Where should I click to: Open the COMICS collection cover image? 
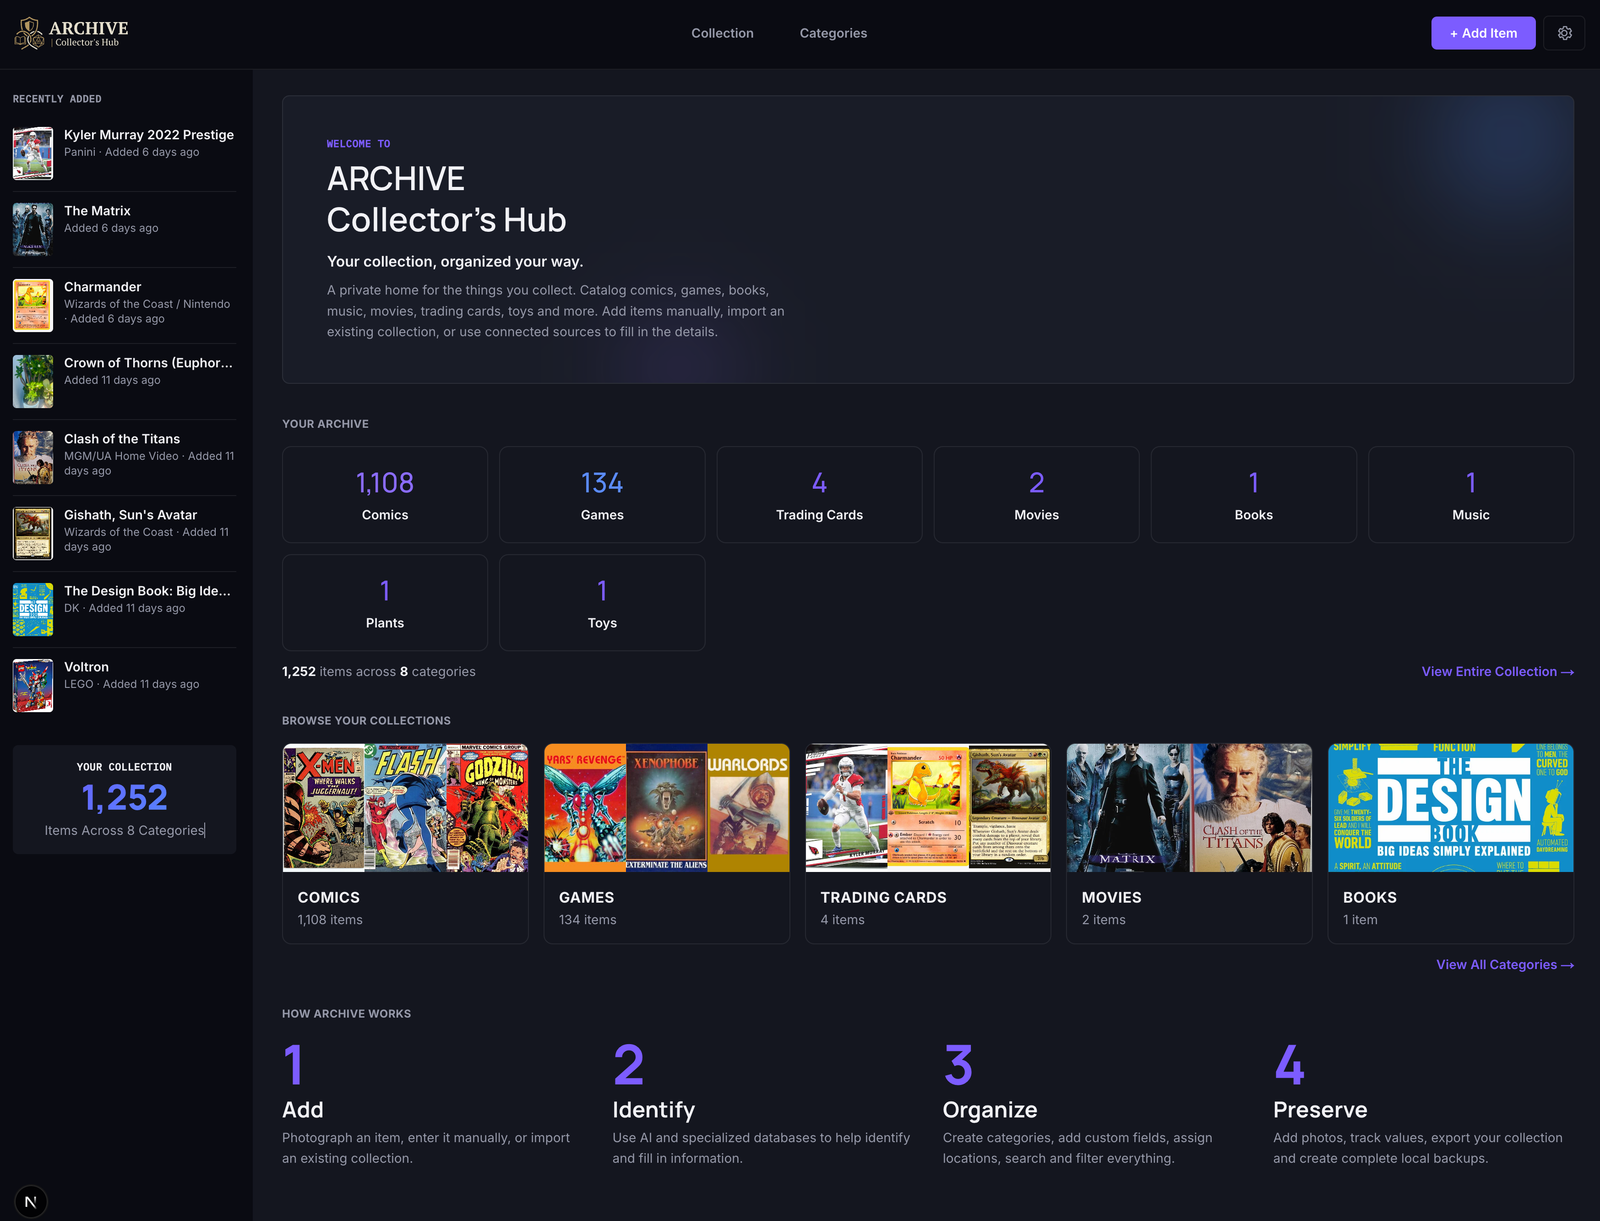point(405,808)
